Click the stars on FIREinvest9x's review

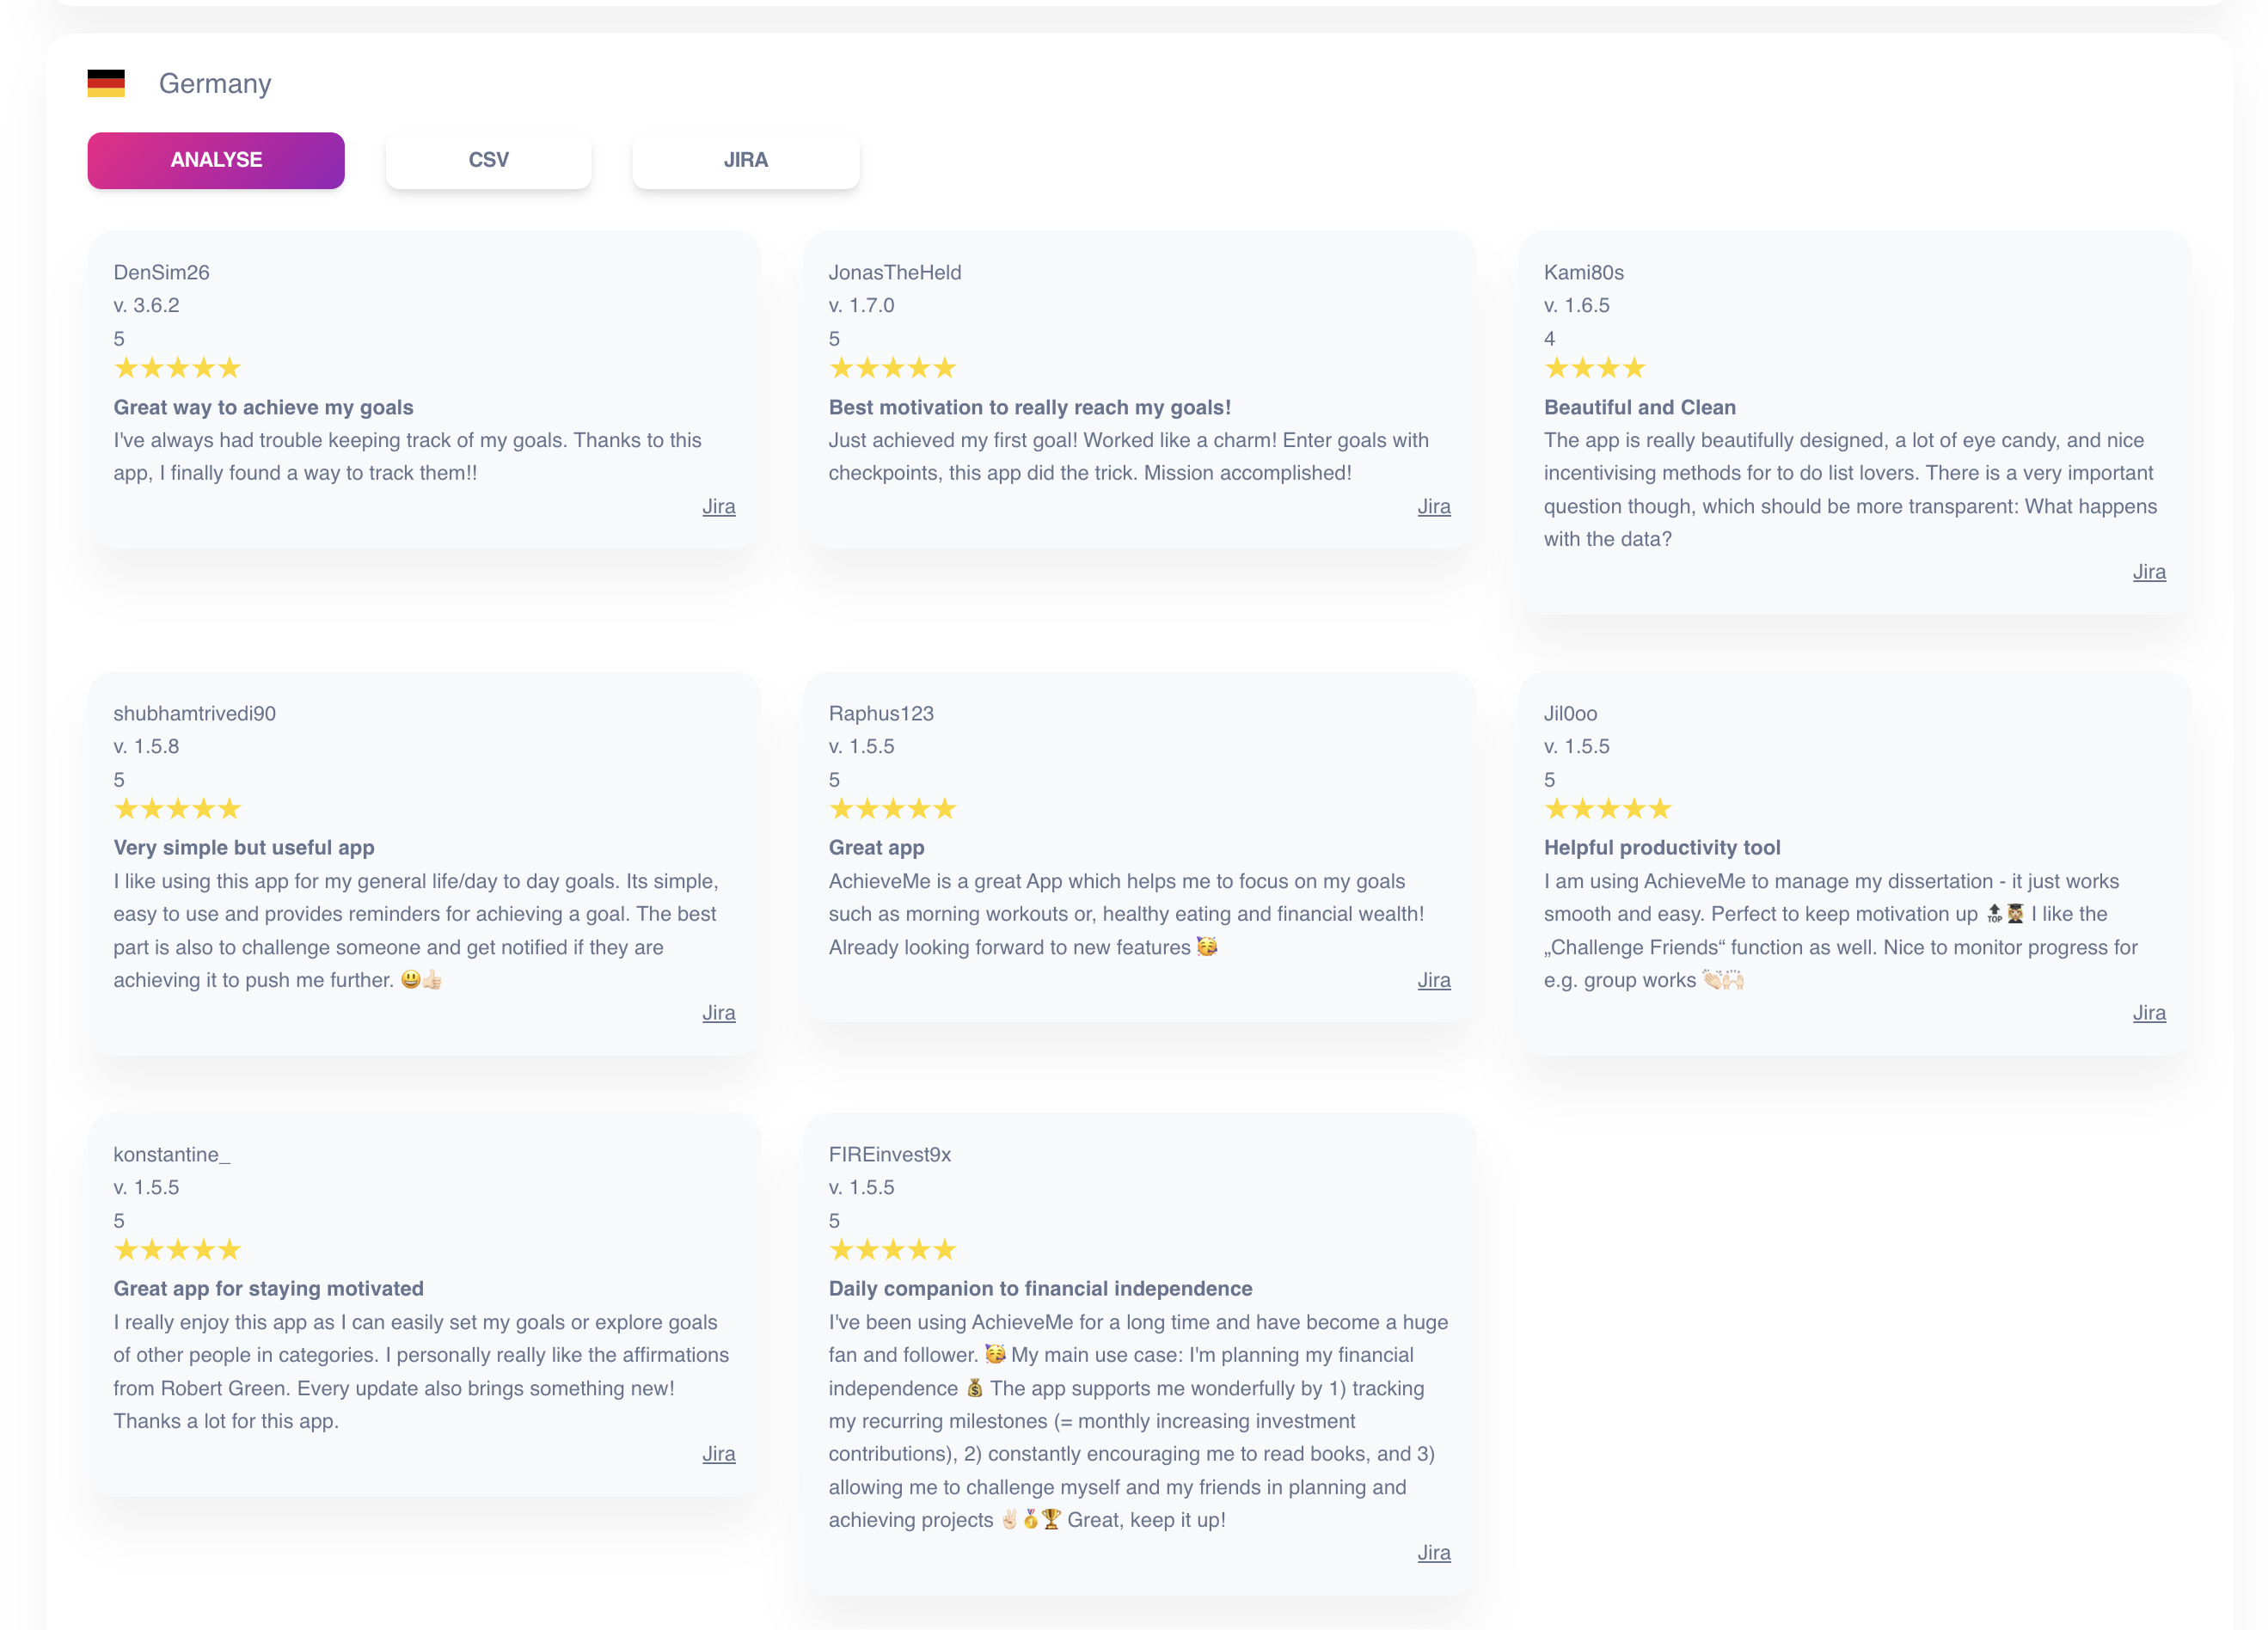click(x=893, y=1249)
